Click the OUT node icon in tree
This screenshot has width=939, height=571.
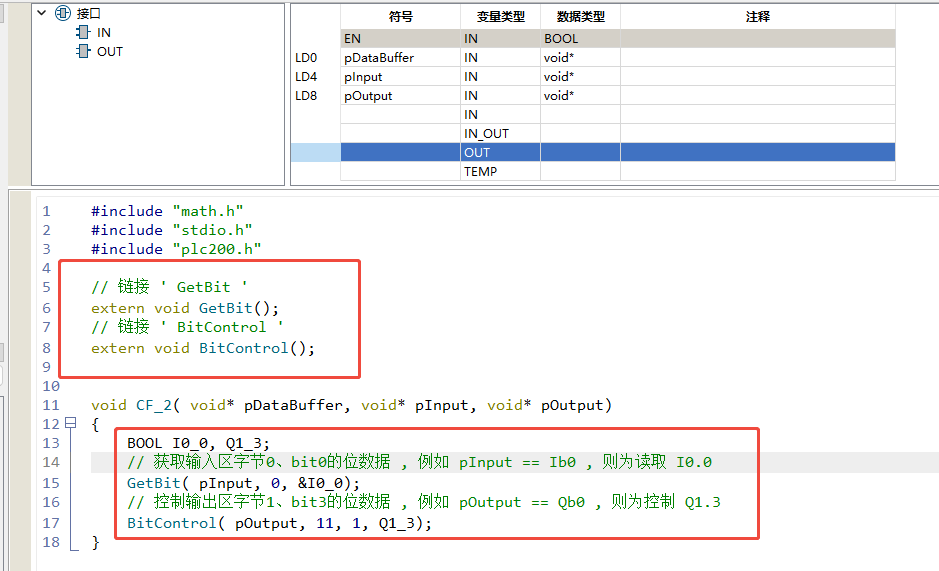tap(83, 52)
